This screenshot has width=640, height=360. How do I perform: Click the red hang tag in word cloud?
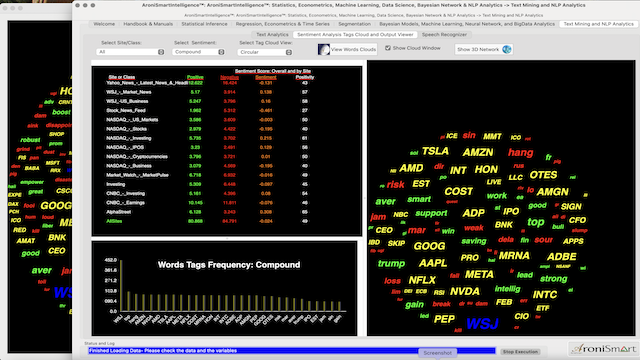520,153
